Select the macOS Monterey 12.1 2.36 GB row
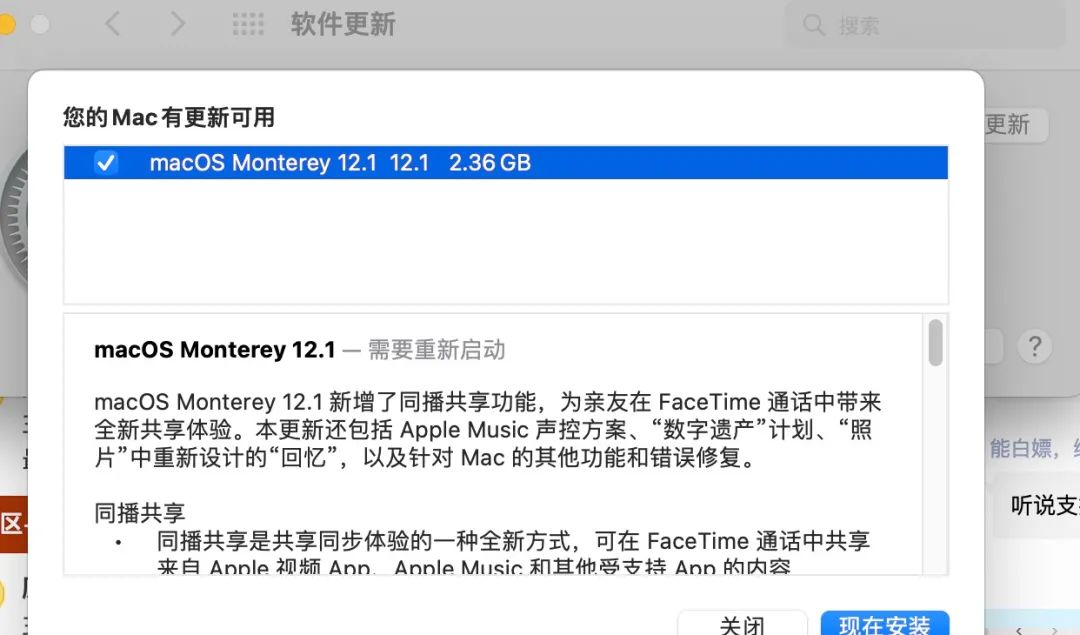 point(506,163)
